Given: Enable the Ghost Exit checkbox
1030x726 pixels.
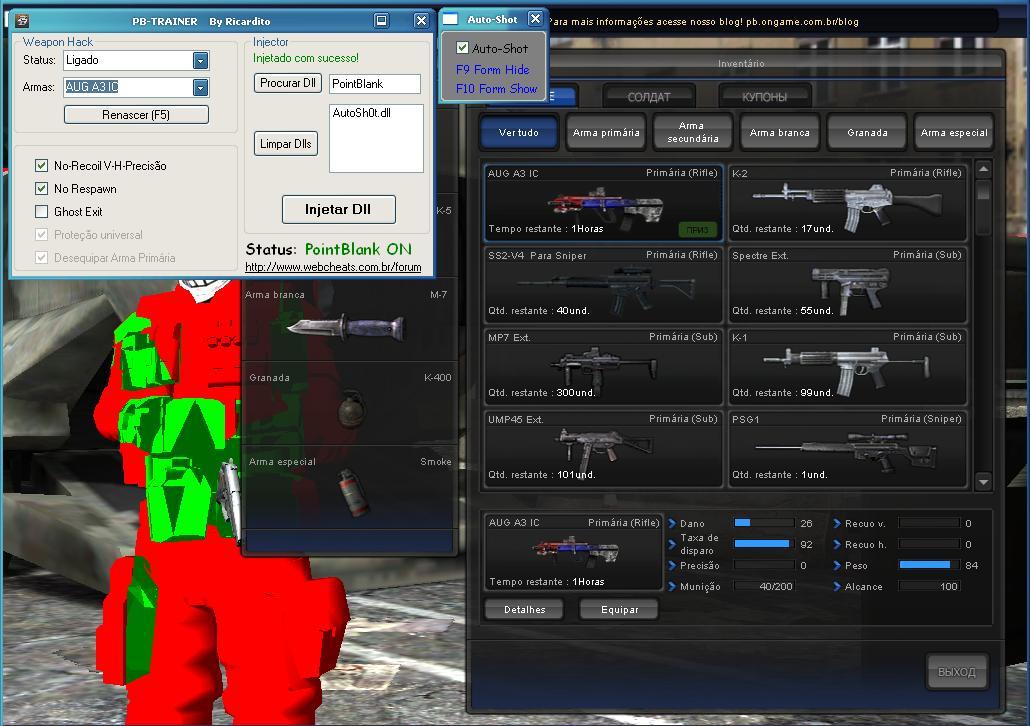Looking at the screenshot, I should click(x=42, y=212).
